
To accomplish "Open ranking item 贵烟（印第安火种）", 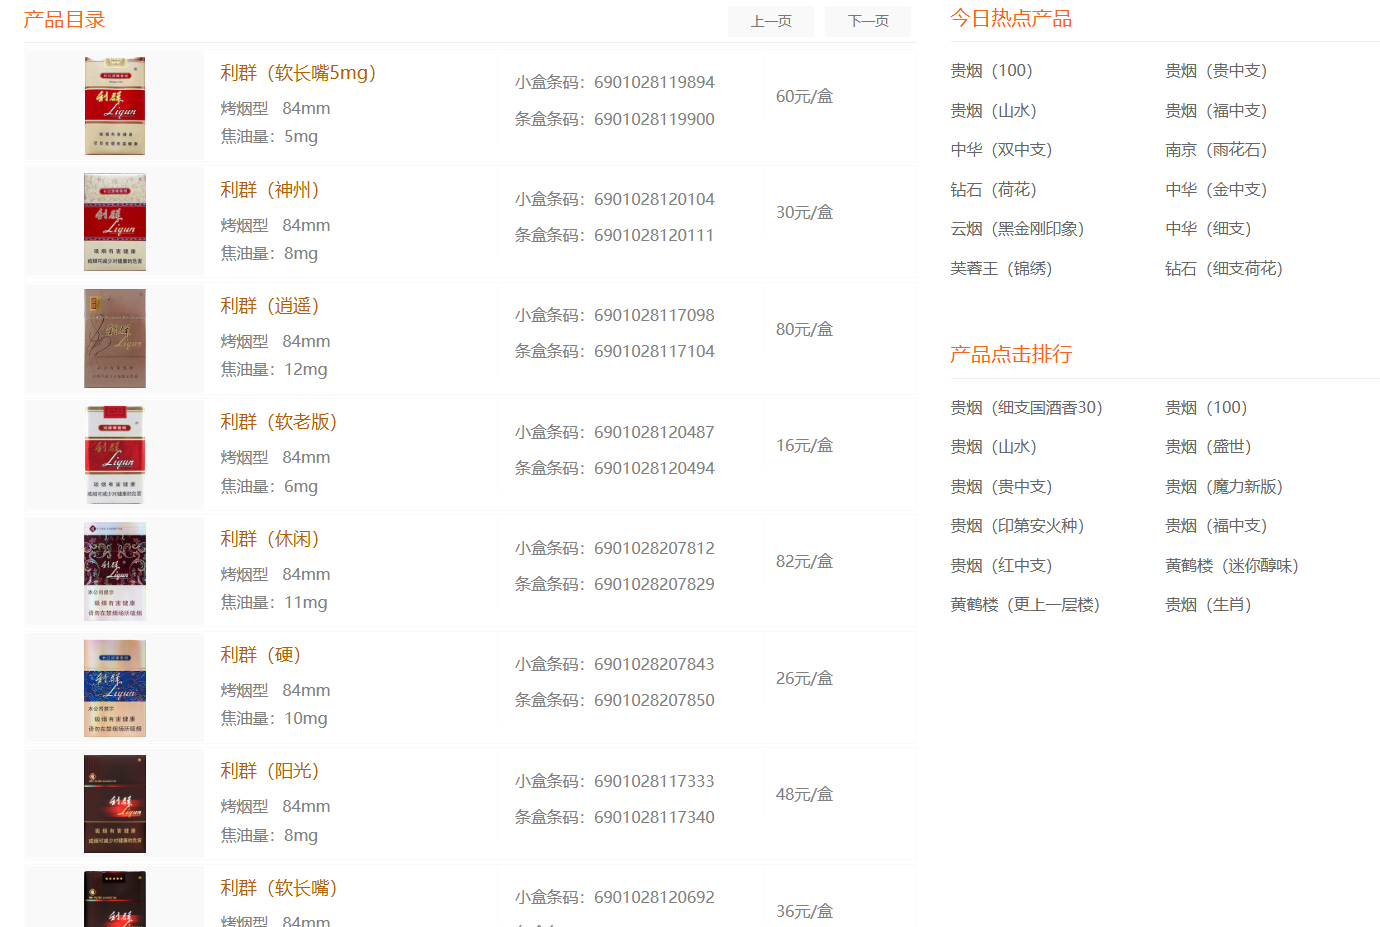I will pyautogui.click(x=1017, y=526).
